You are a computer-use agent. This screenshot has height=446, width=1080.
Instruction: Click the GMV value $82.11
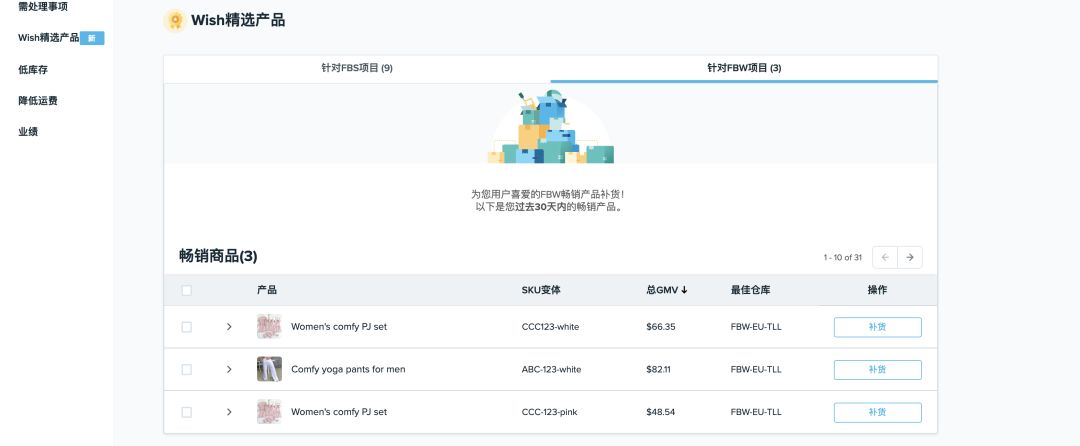(658, 370)
